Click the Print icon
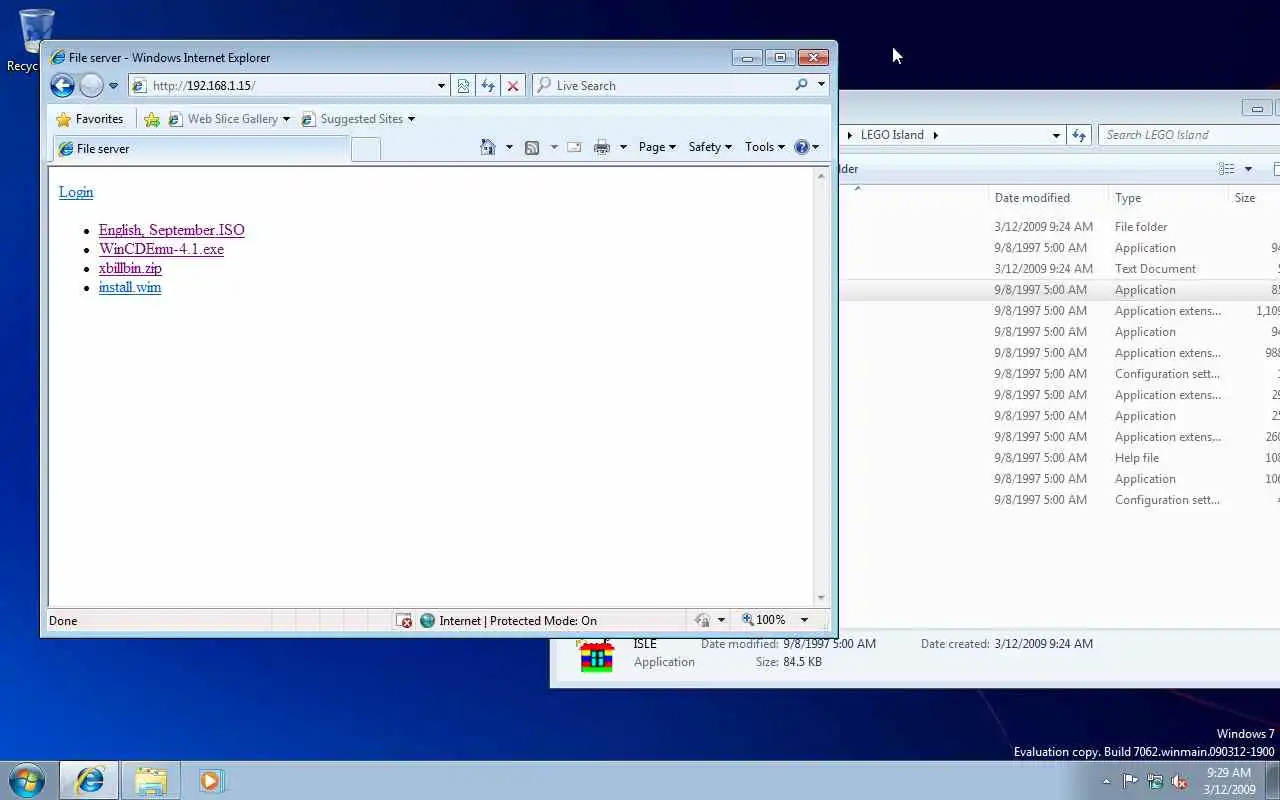1280x800 pixels. pyautogui.click(x=601, y=147)
